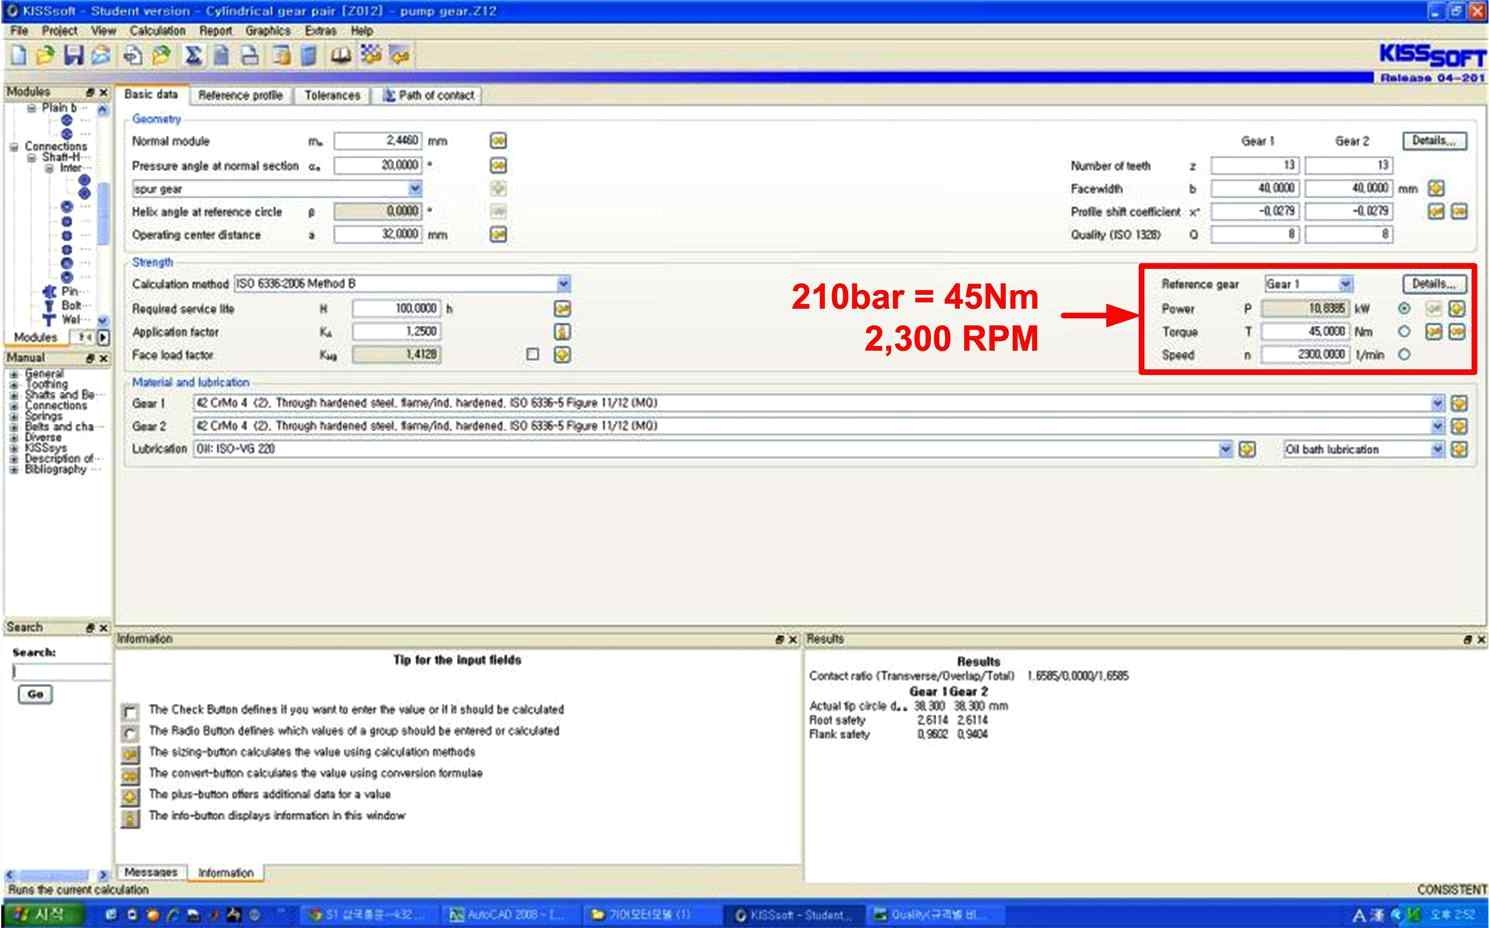Screen dimensions: 1489x928
Task: Open the File menu
Action: (19, 31)
